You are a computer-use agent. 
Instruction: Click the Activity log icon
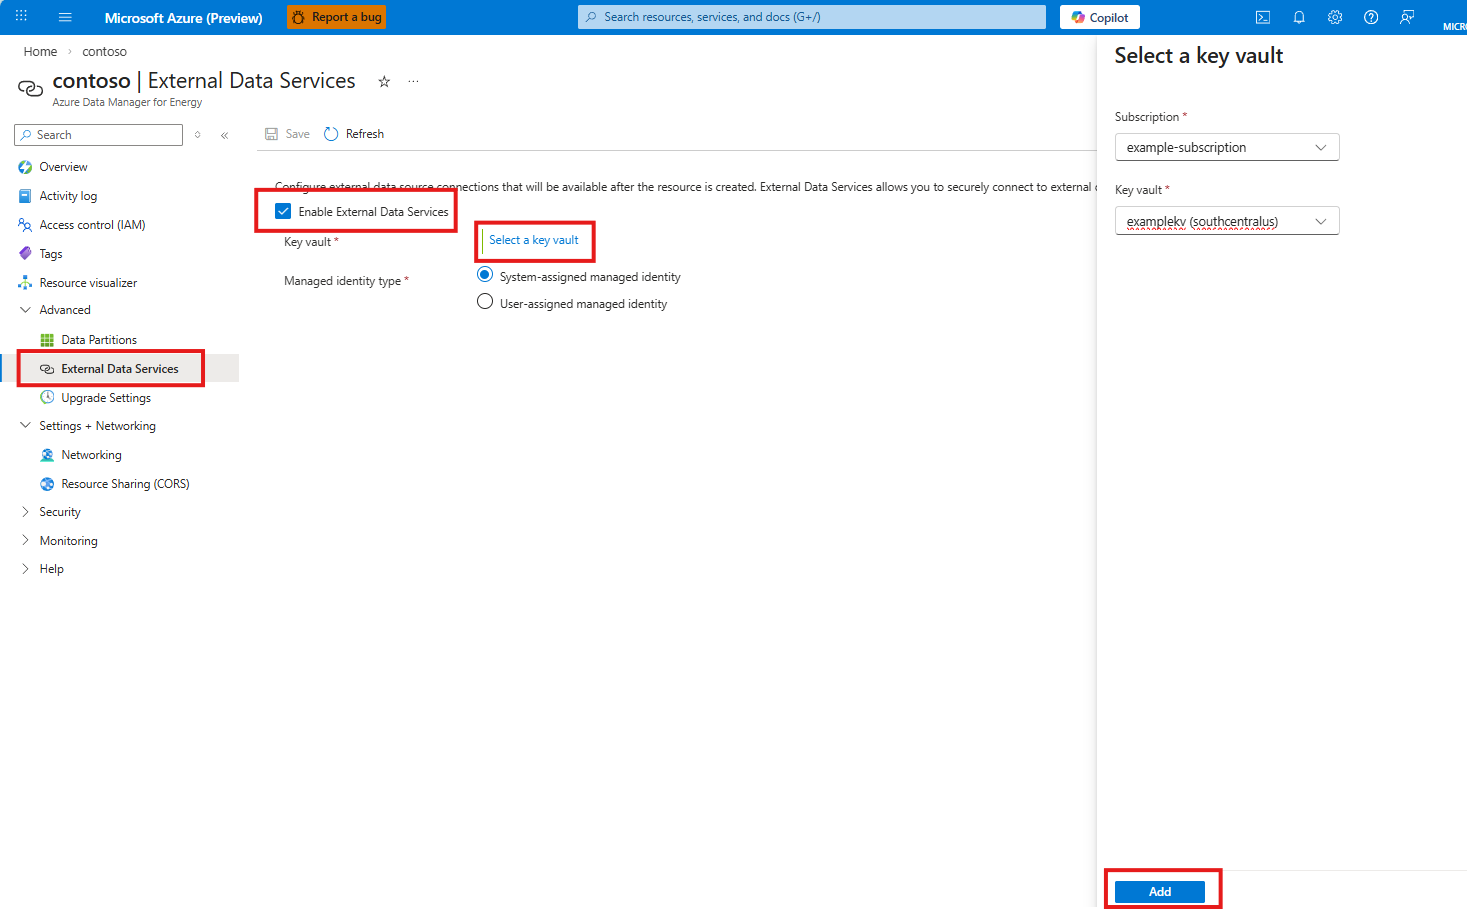[25, 196]
